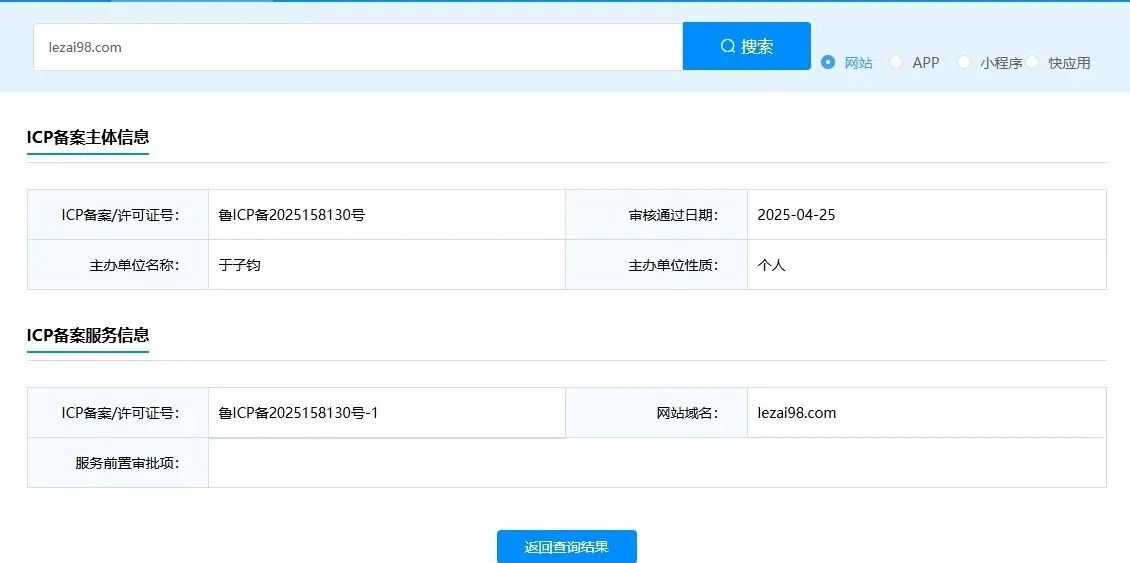Viewport: 1130px width, 563px height.
Task: Choose the 小程序 radio option
Action: [964, 62]
